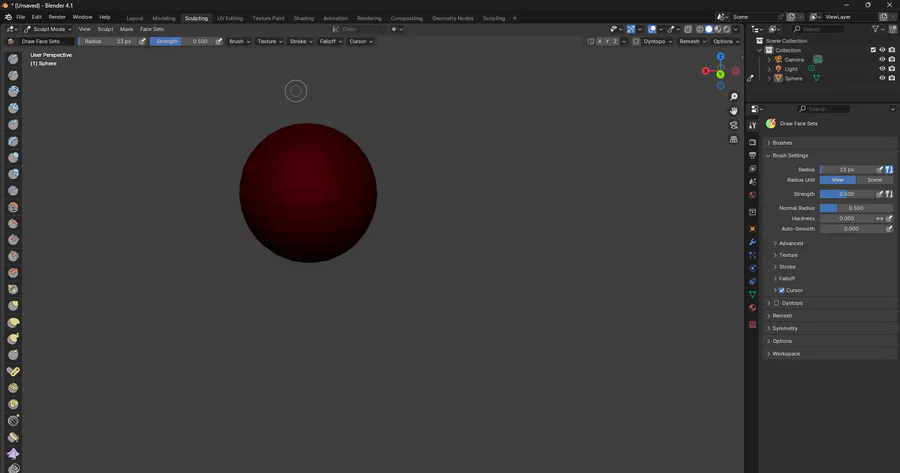
Task: Toggle Y axis symmetry
Action: 607,41
